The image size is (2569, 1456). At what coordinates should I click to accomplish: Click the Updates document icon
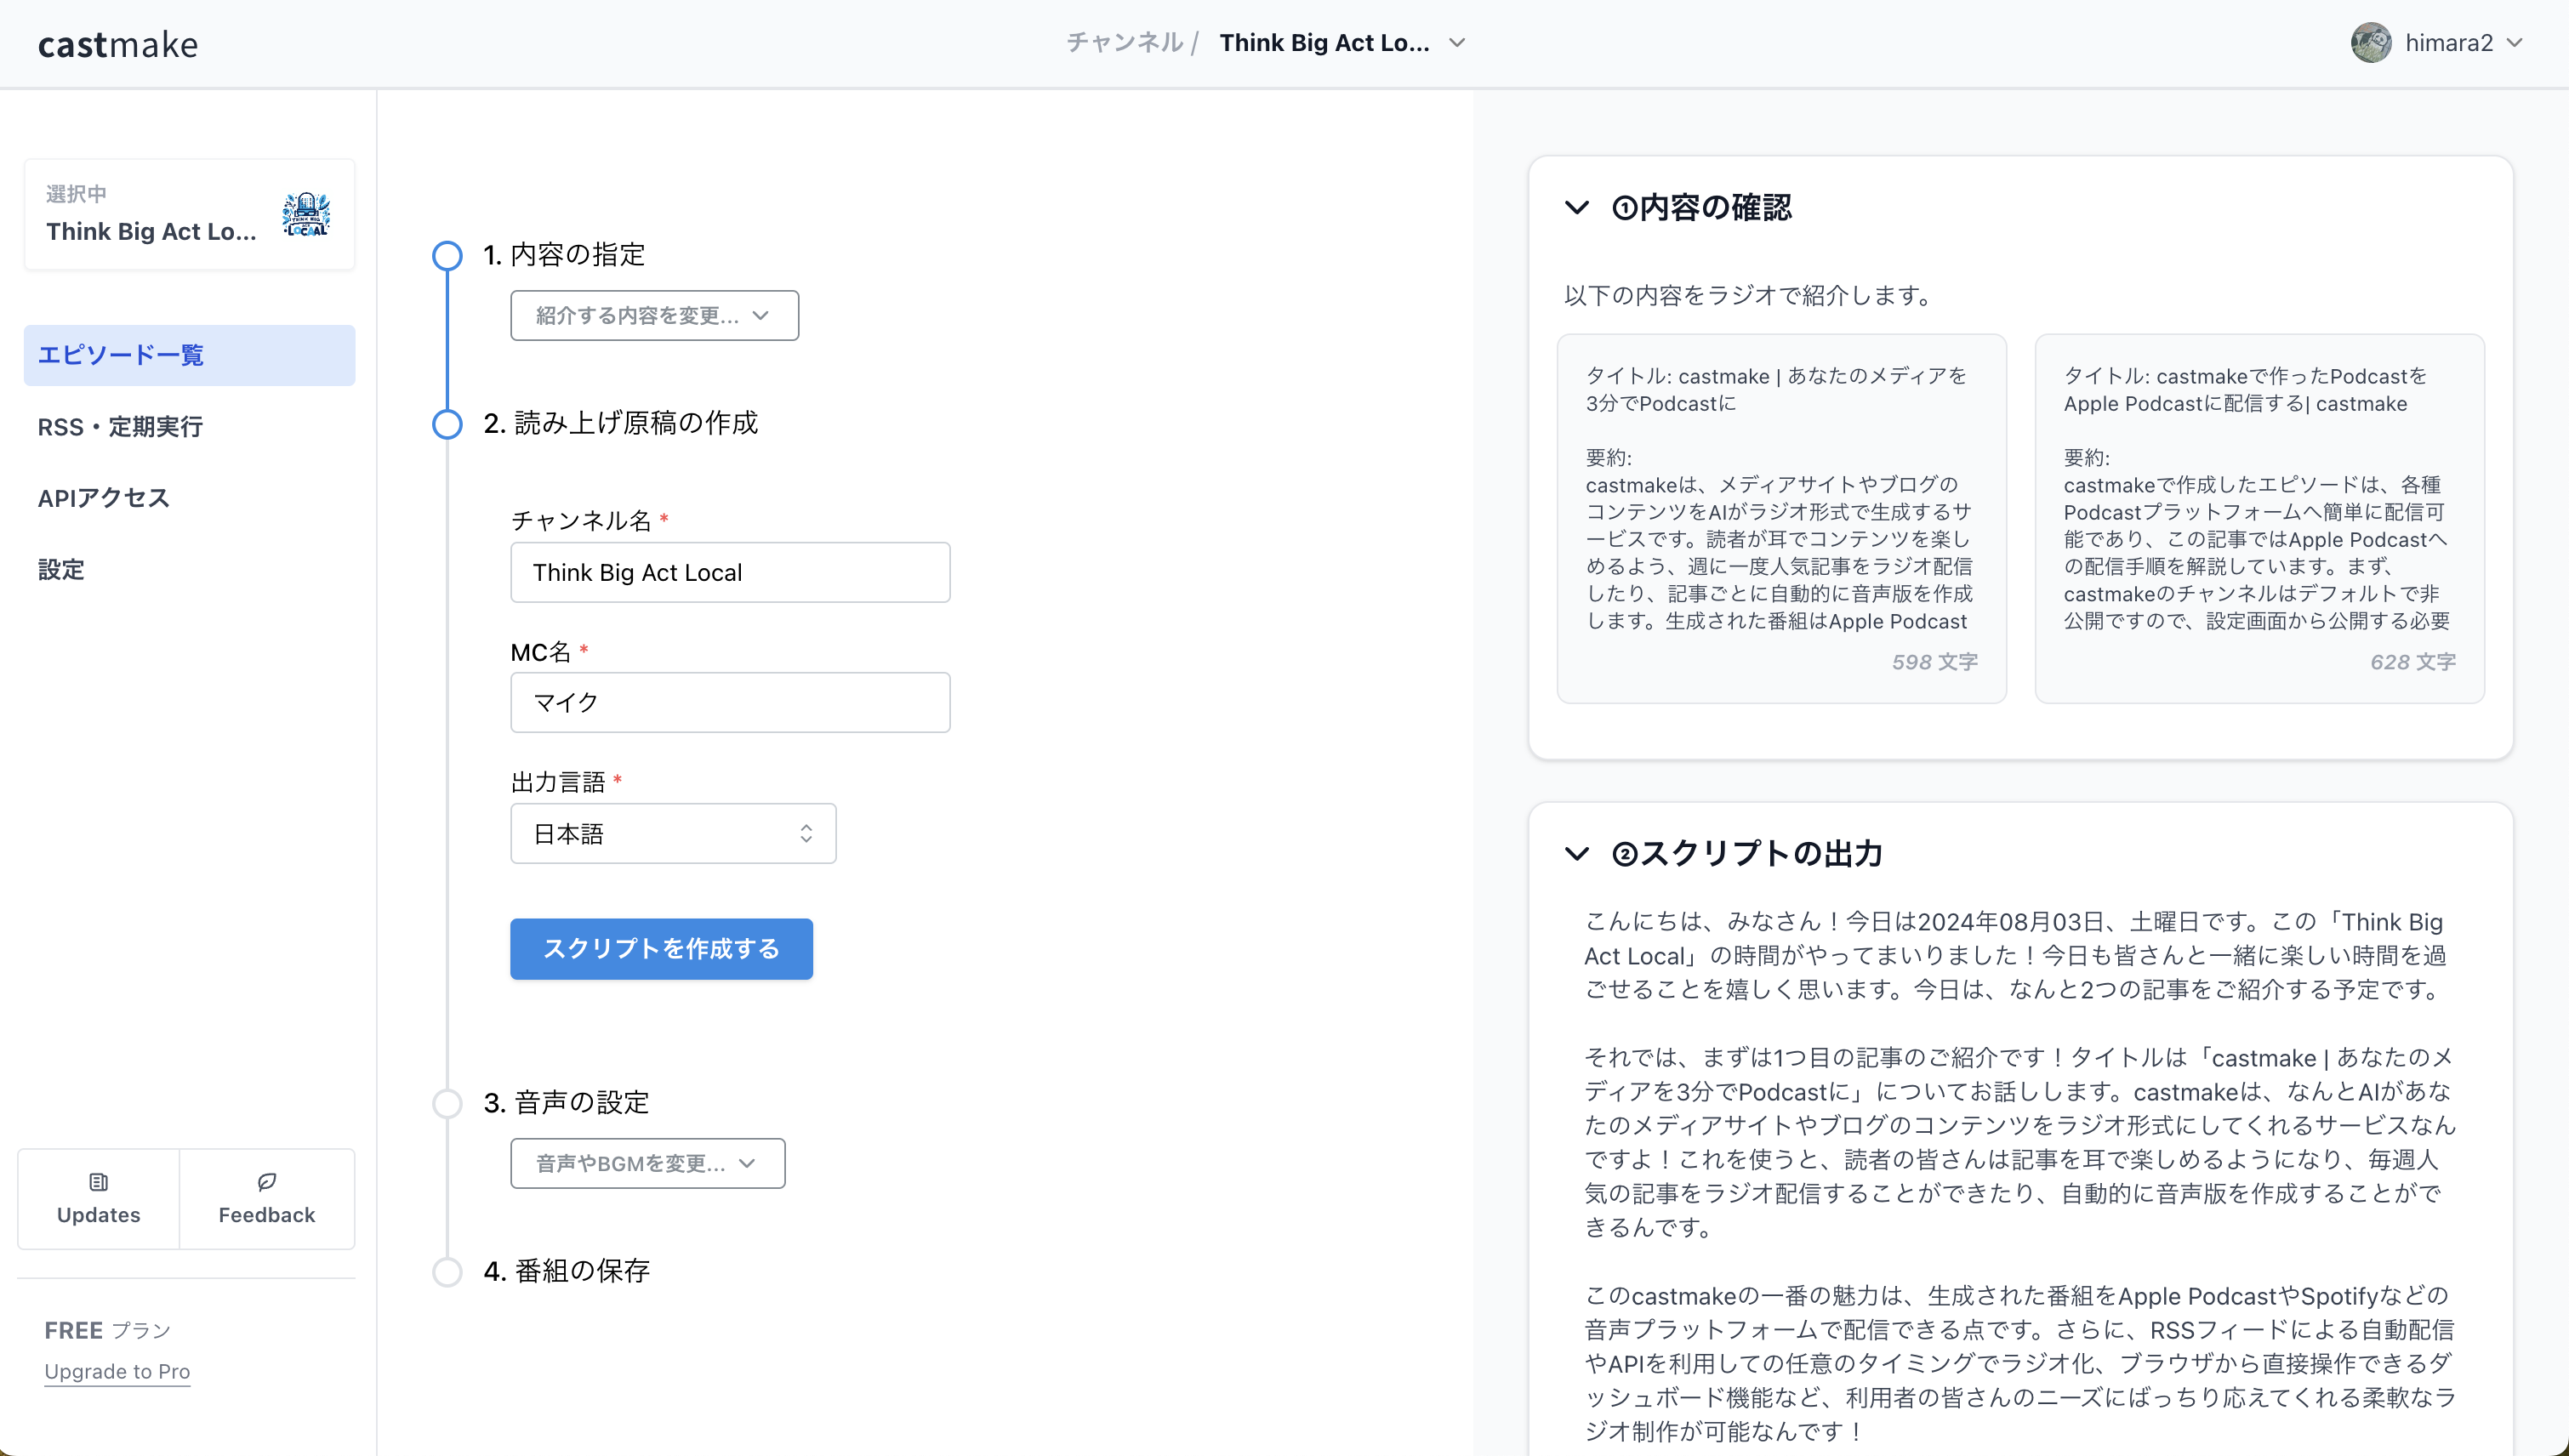pyautogui.click(x=98, y=1182)
